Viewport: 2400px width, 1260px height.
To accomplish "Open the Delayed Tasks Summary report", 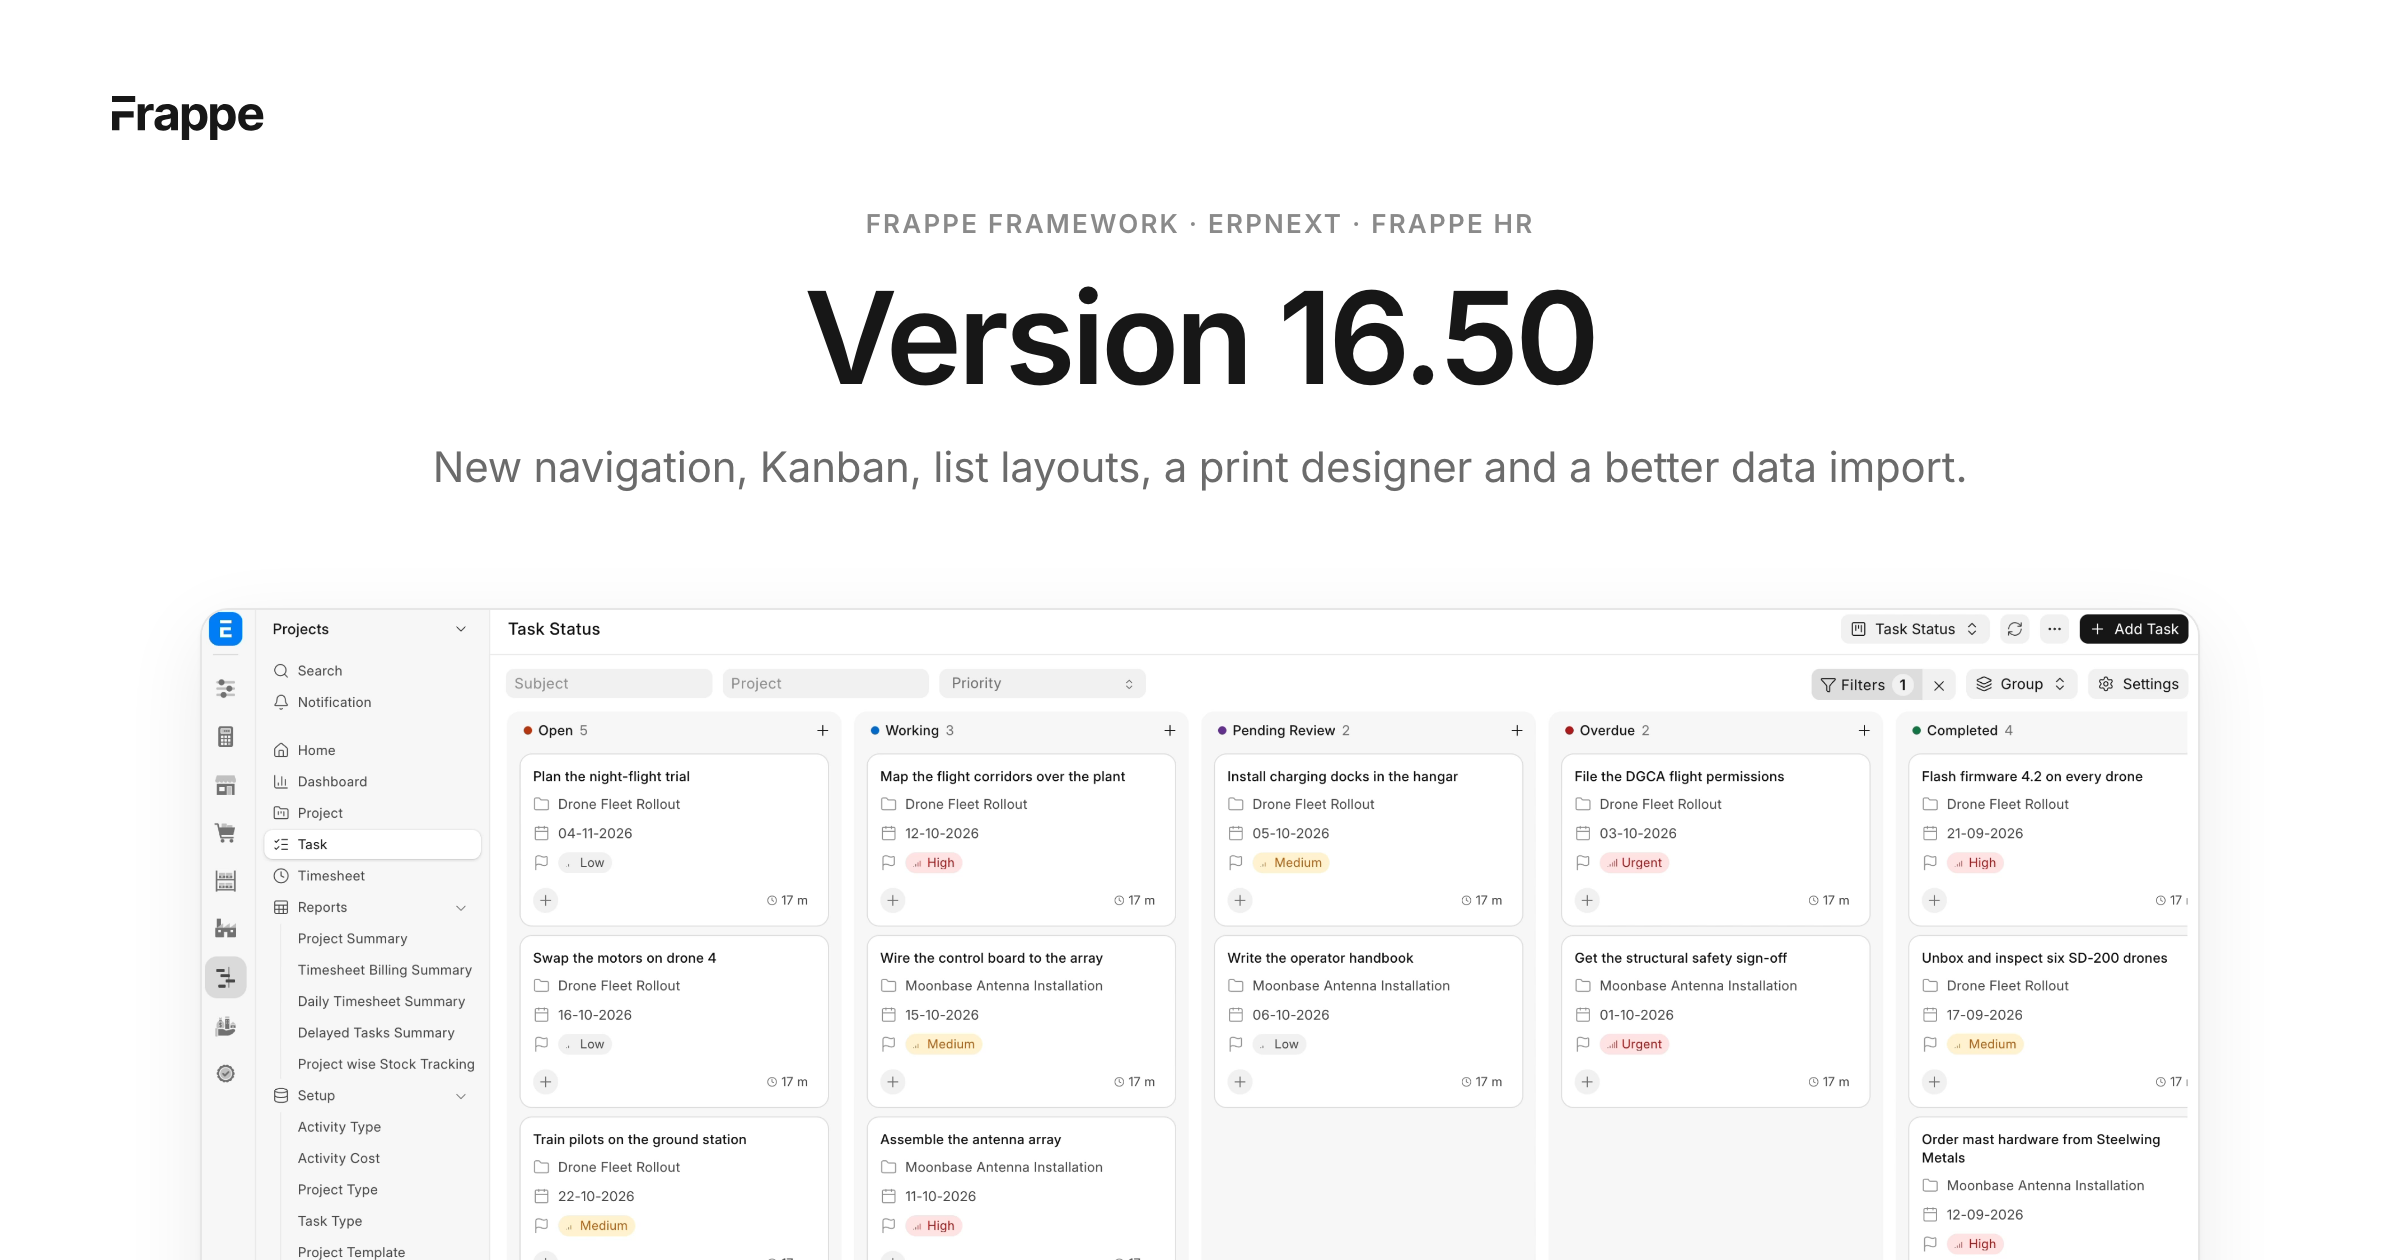I will click(376, 1033).
